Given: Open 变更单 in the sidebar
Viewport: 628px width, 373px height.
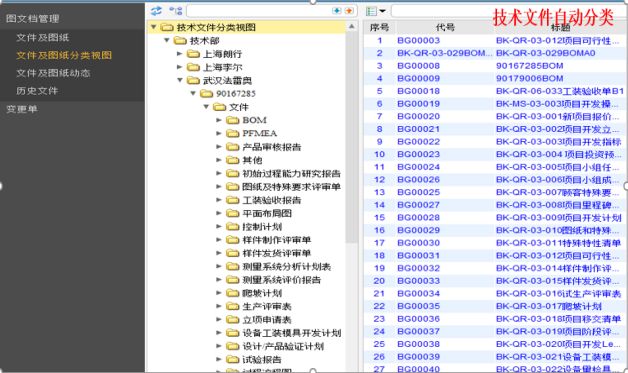Looking at the screenshot, I should [22, 109].
